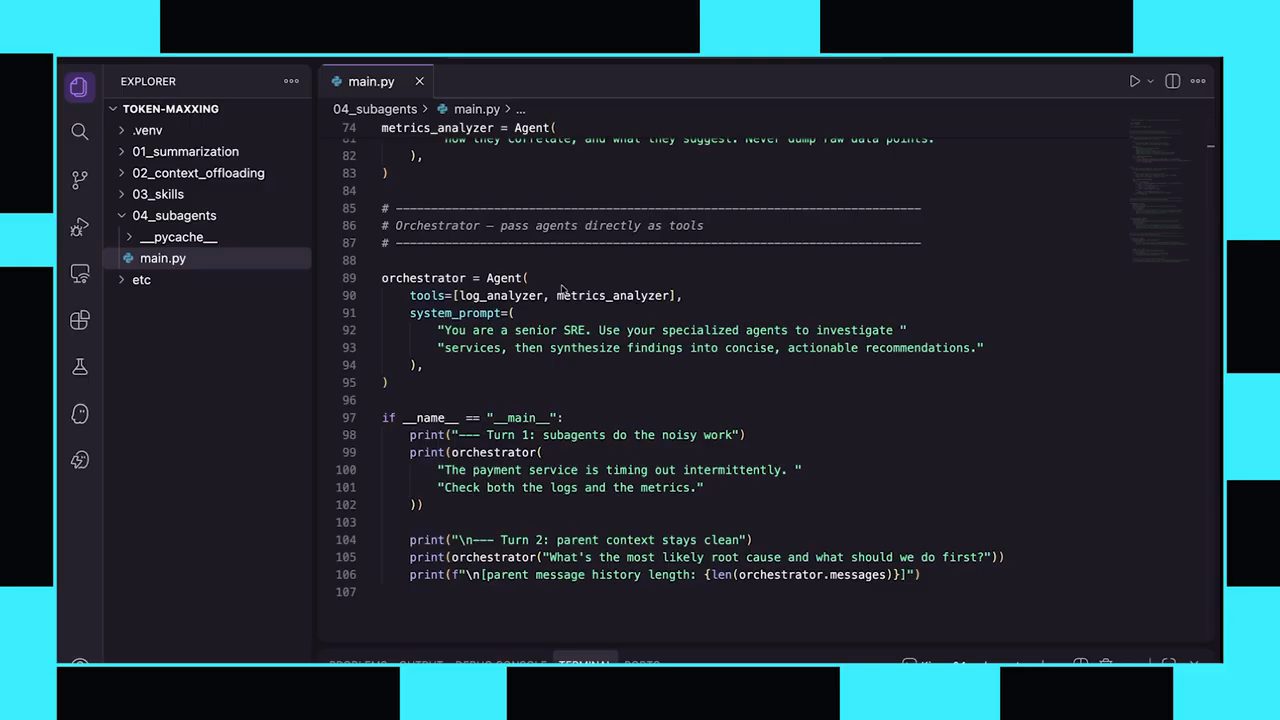Image resolution: width=1280 pixels, height=720 pixels.
Task: Open the Run and Debug view
Action: [80, 226]
